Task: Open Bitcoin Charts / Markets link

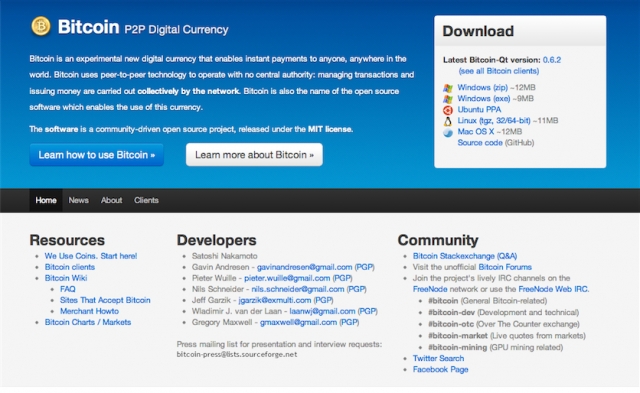Action: 88,322
